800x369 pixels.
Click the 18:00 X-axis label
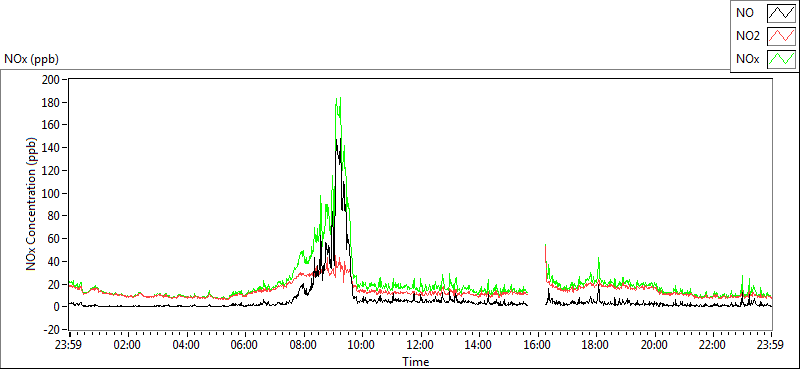click(596, 345)
